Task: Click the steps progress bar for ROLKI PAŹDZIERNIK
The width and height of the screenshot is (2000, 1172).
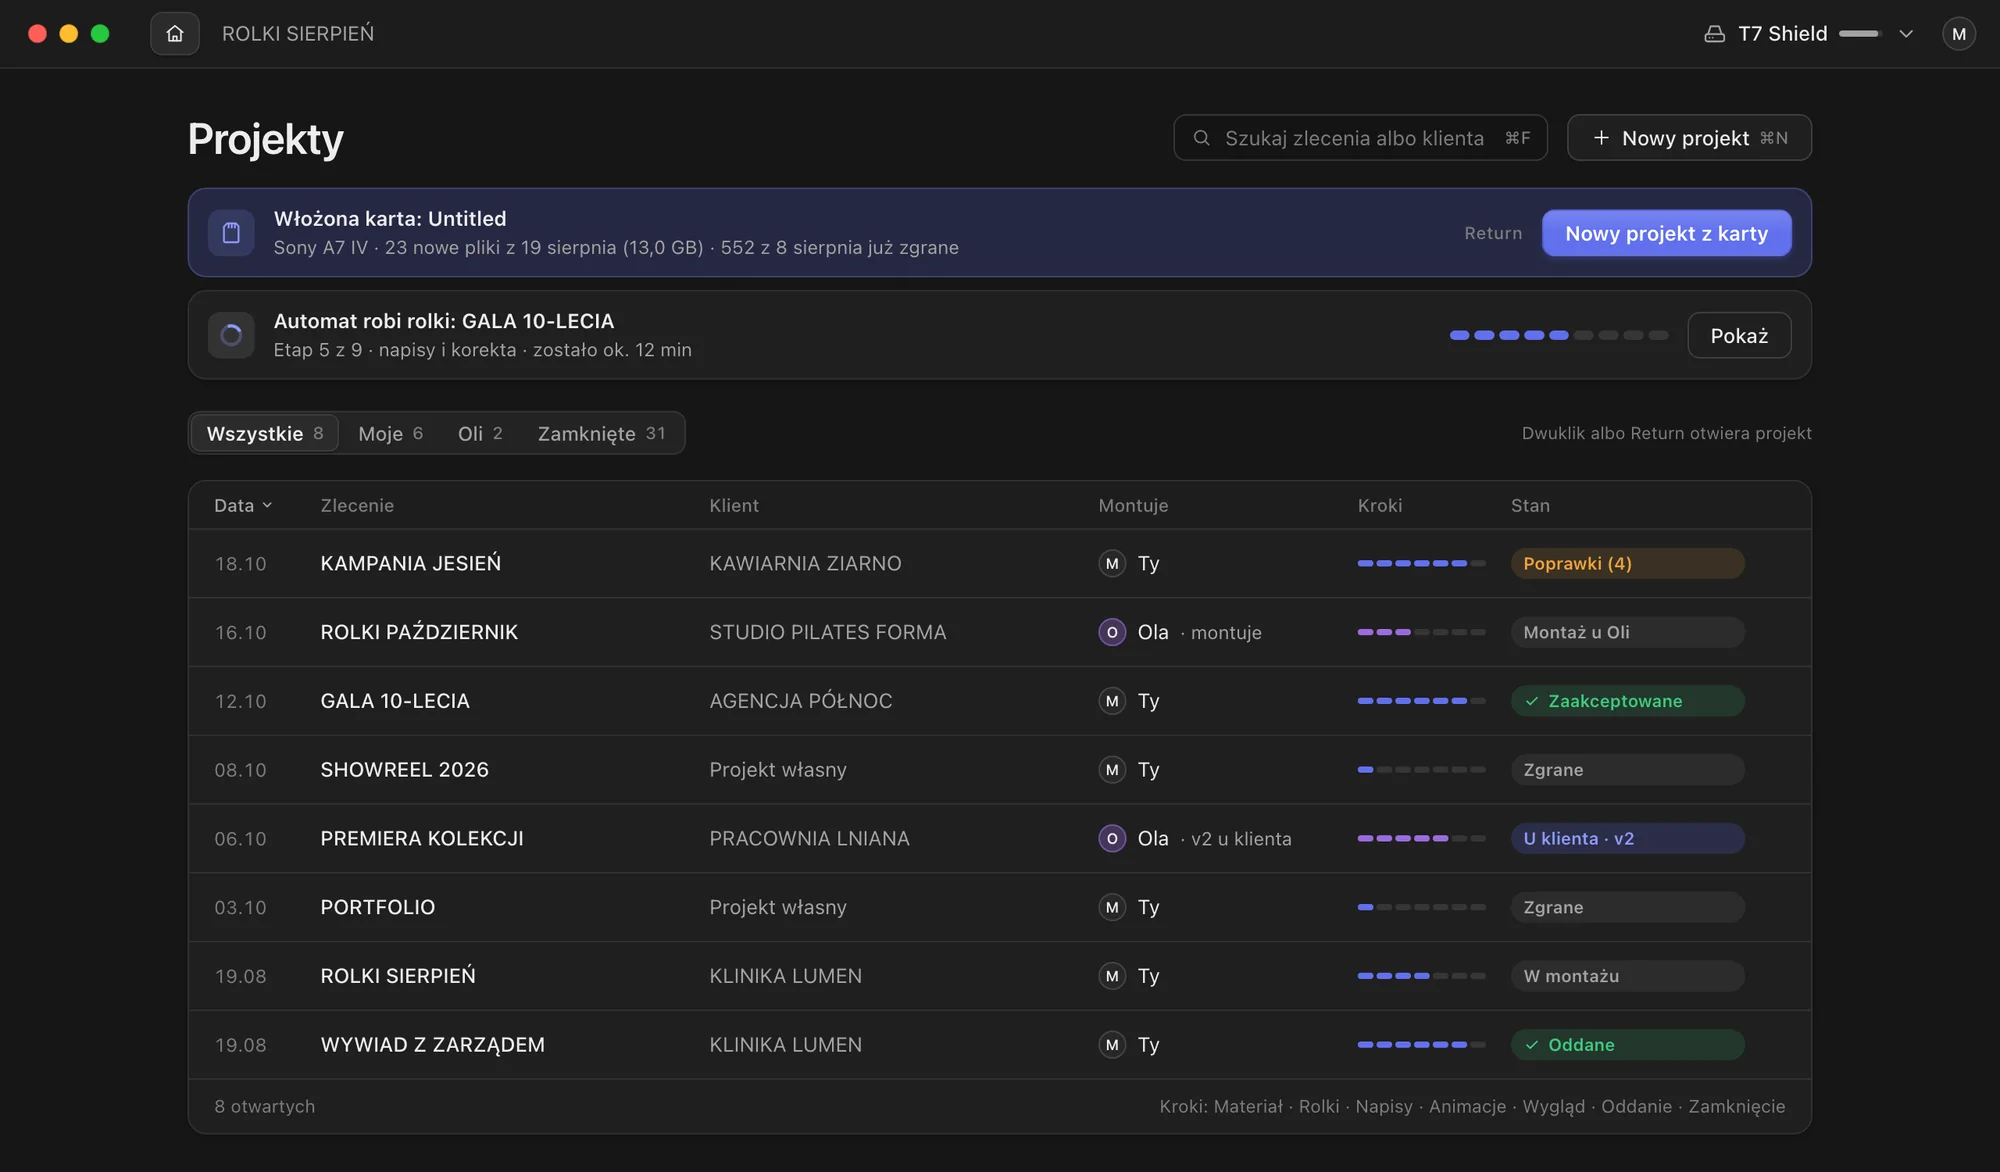Action: (x=1421, y=633)
